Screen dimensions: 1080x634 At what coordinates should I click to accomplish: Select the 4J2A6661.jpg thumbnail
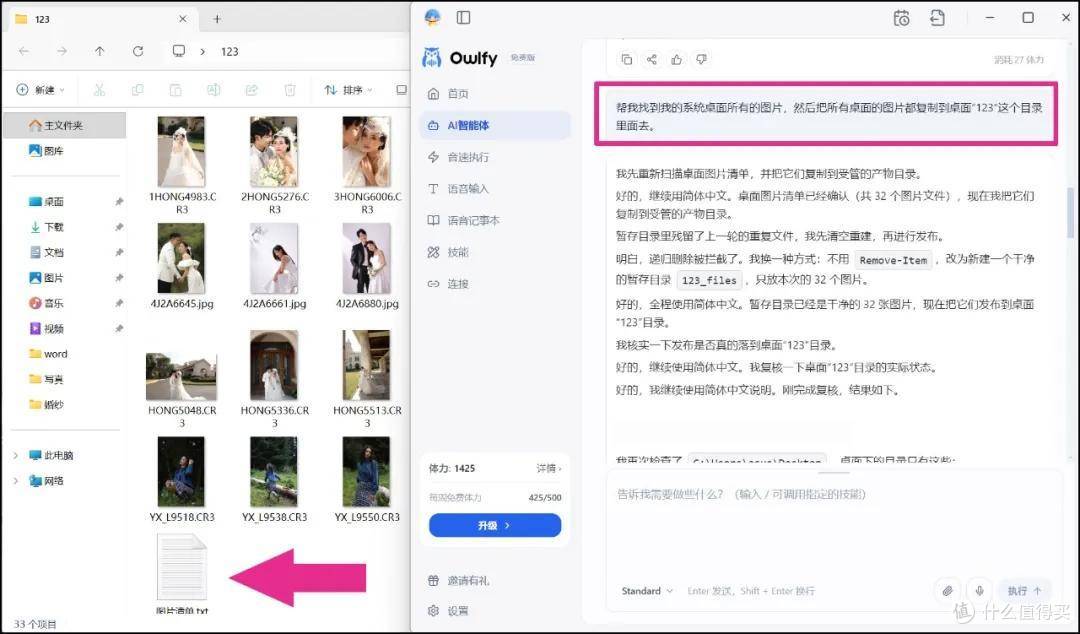274,258
